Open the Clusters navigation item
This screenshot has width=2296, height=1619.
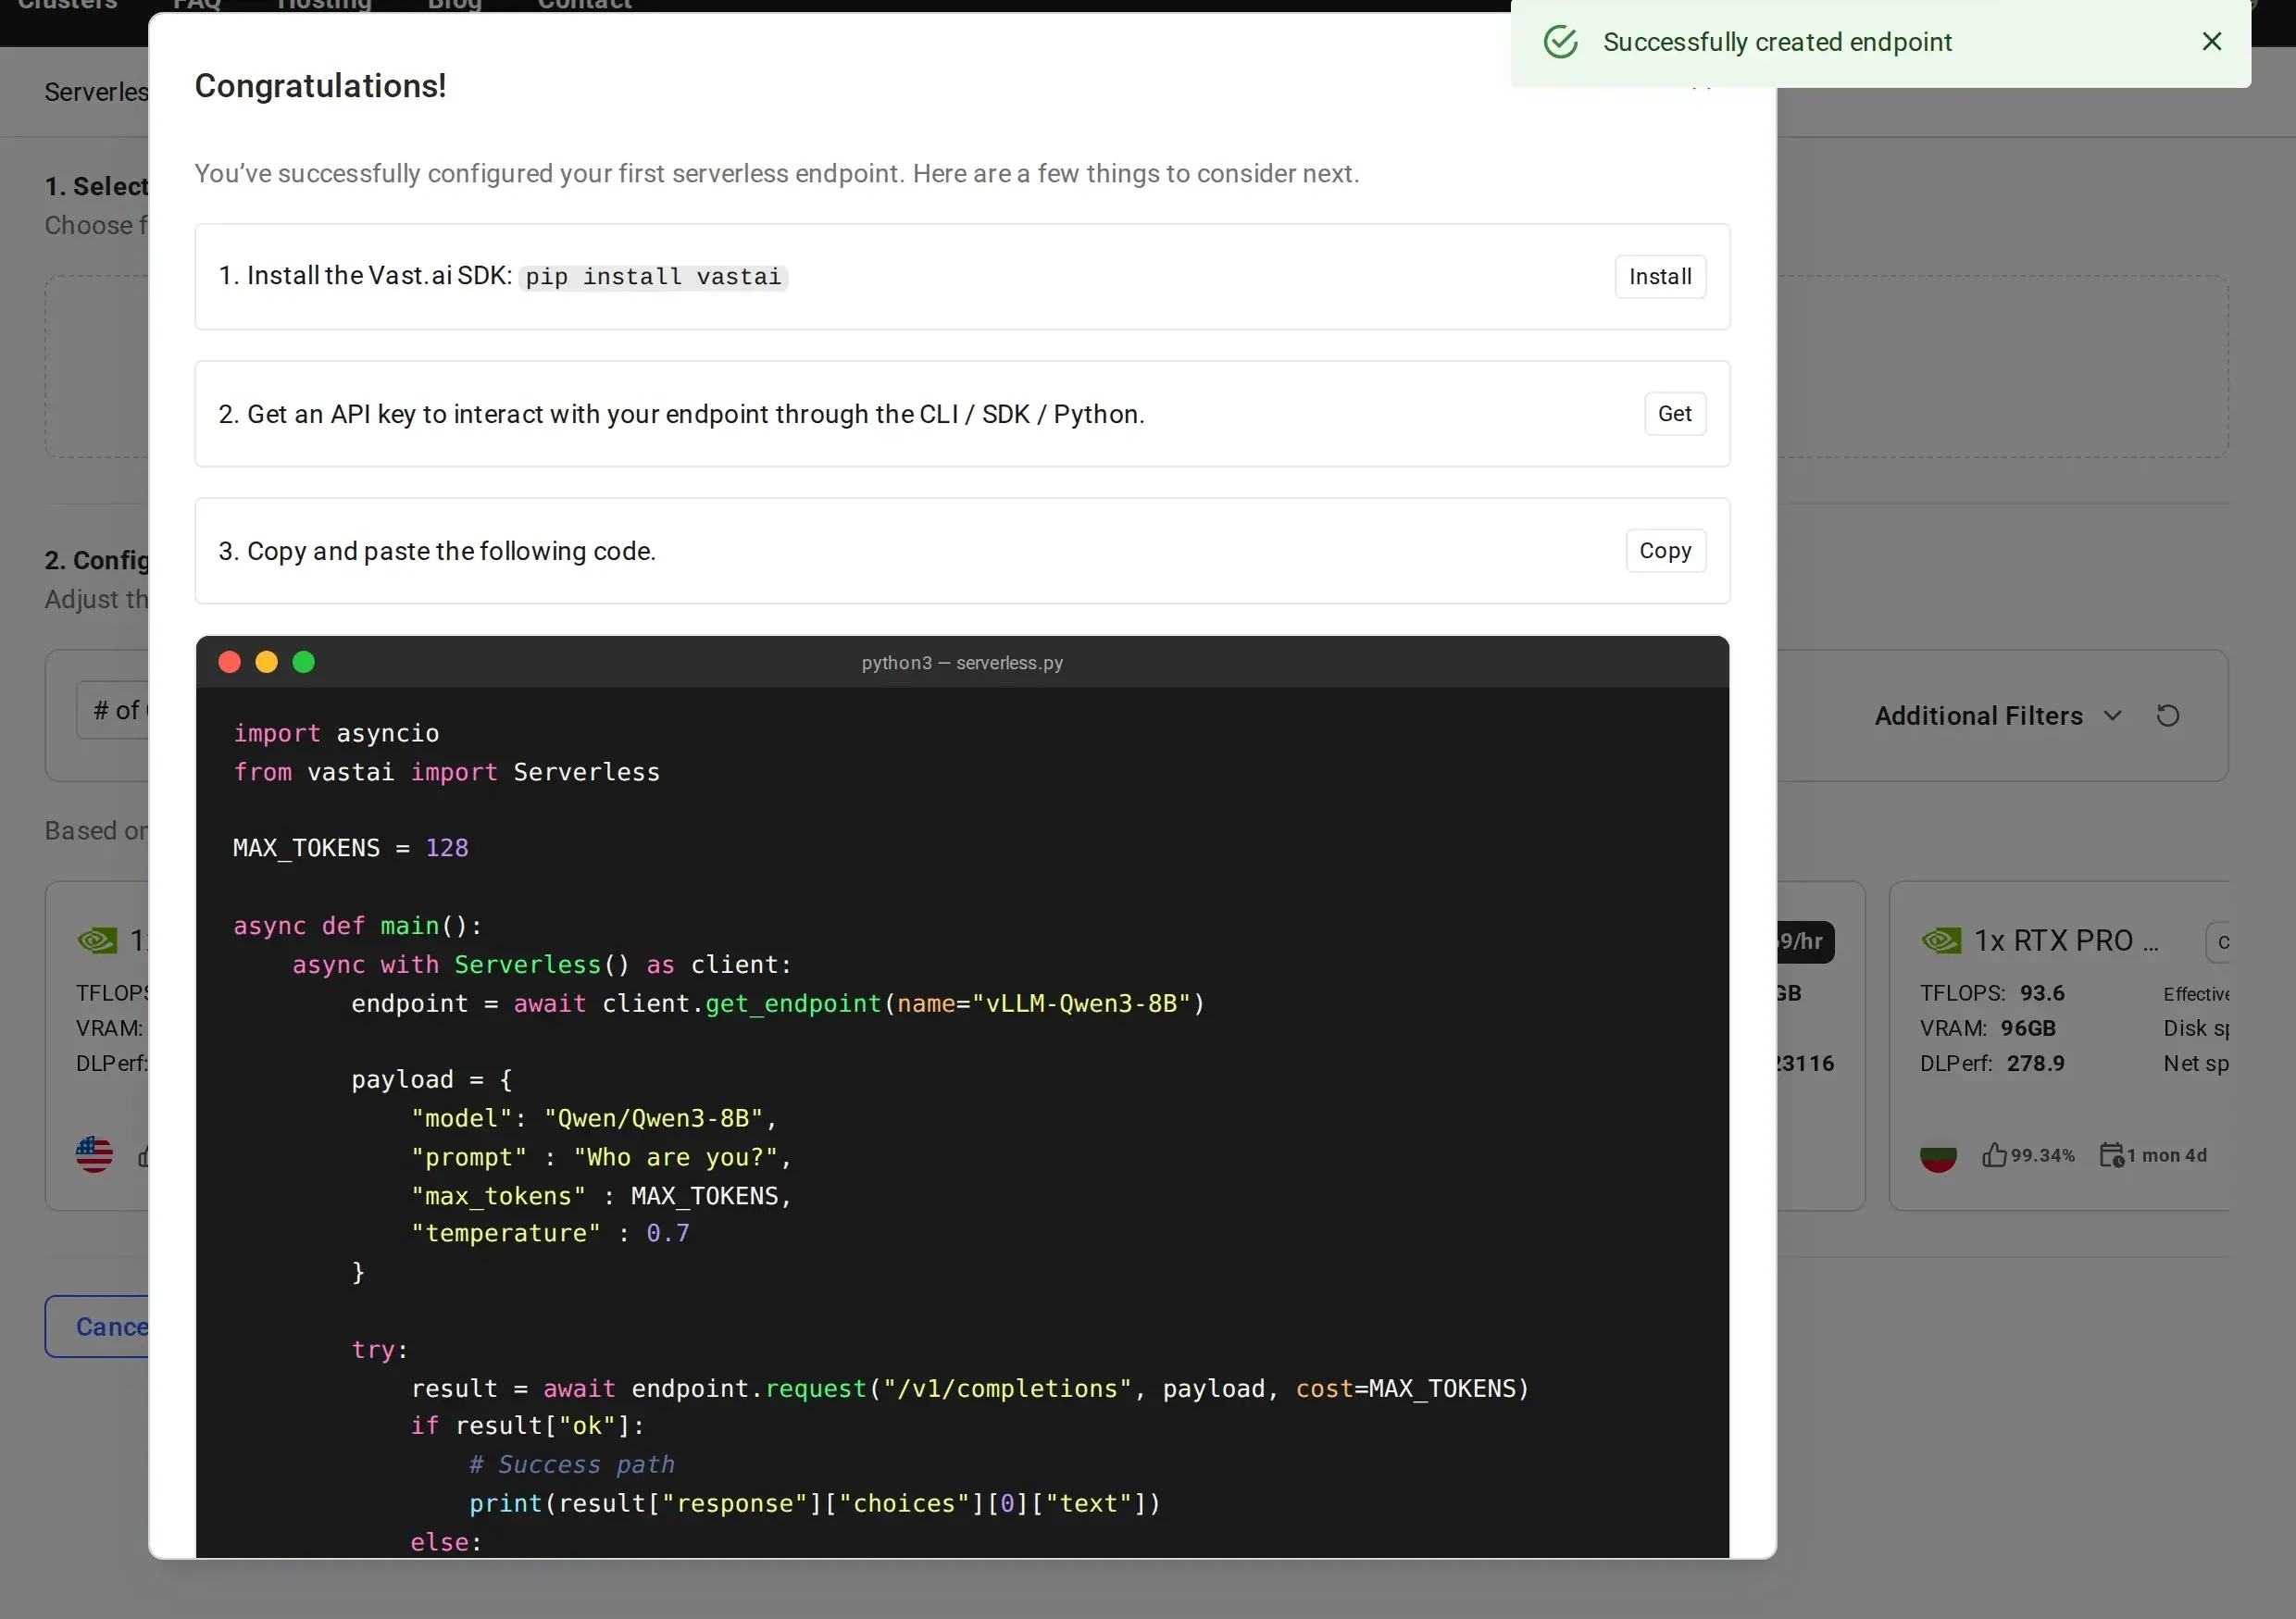[67, 5]
